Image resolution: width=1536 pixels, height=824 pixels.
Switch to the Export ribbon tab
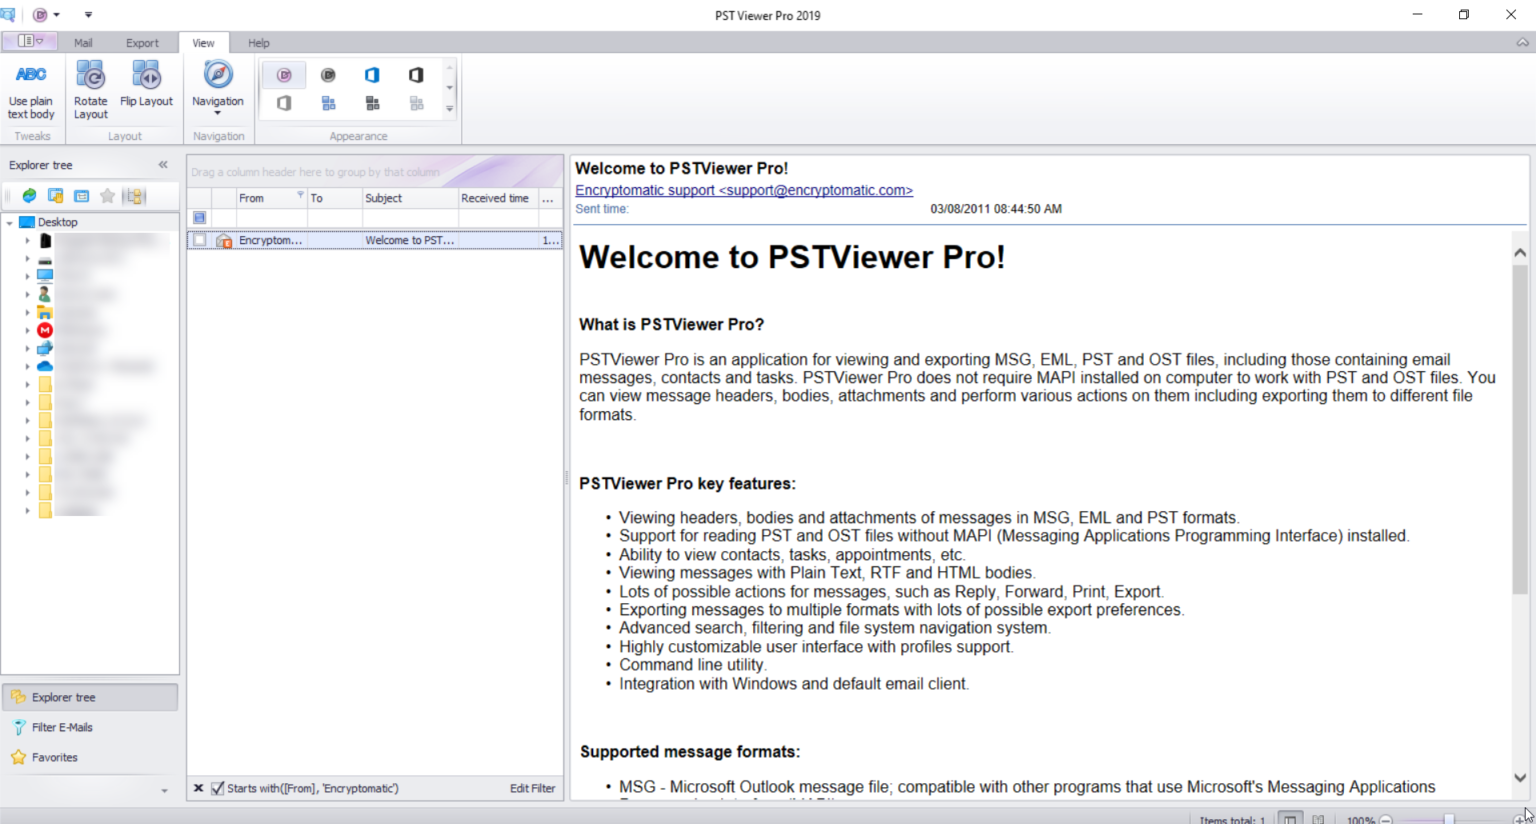click(x=142, y=43)
